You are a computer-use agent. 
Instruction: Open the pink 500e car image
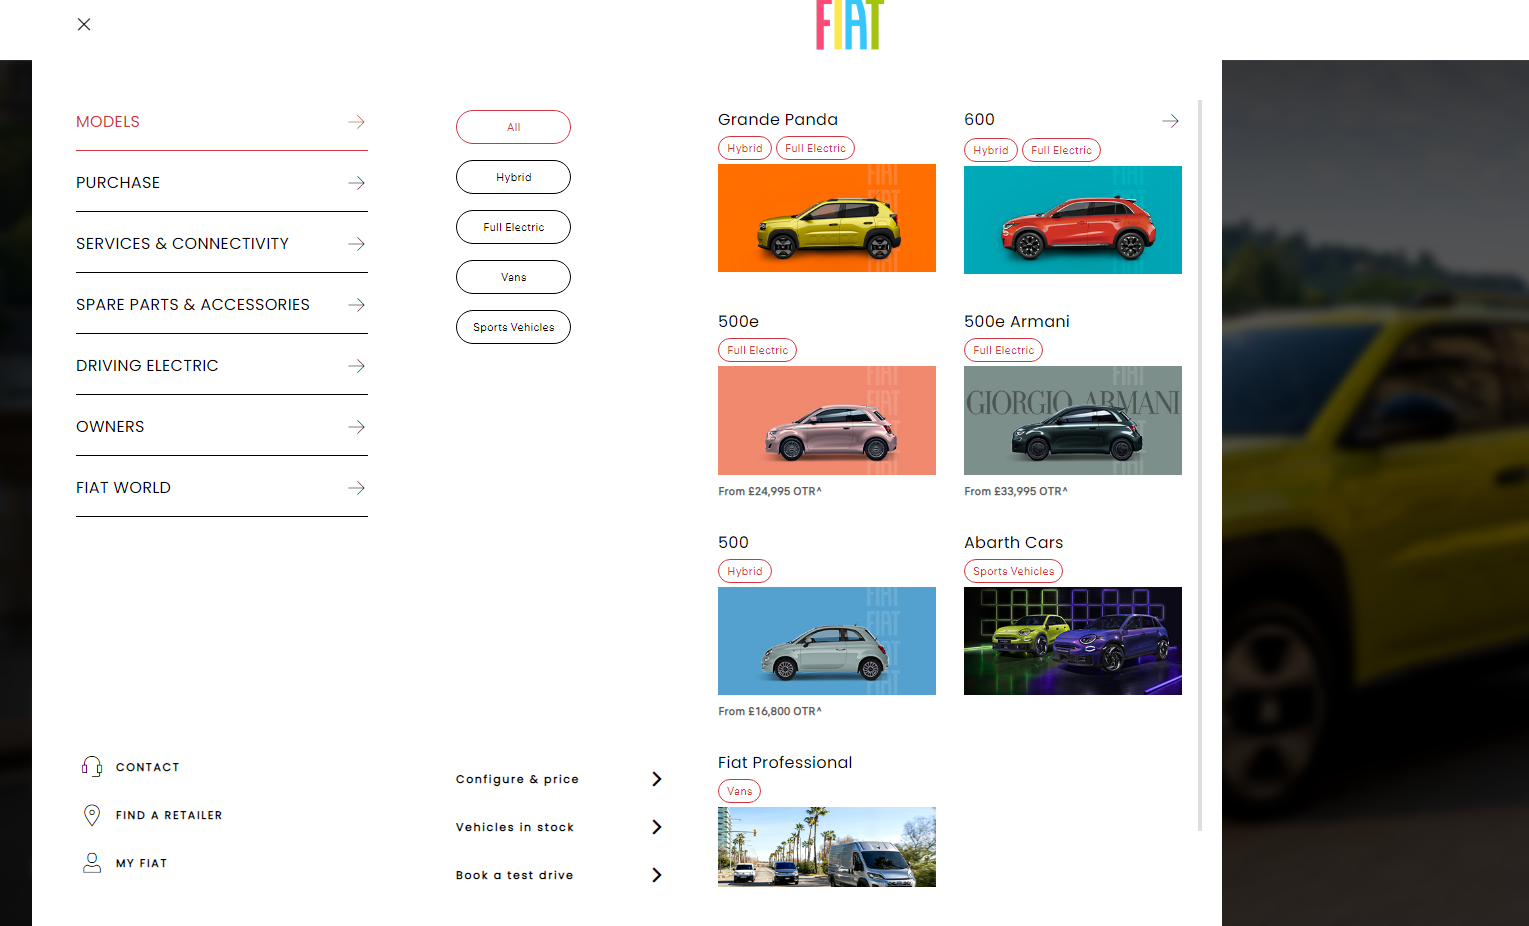(x=827, y=420)
